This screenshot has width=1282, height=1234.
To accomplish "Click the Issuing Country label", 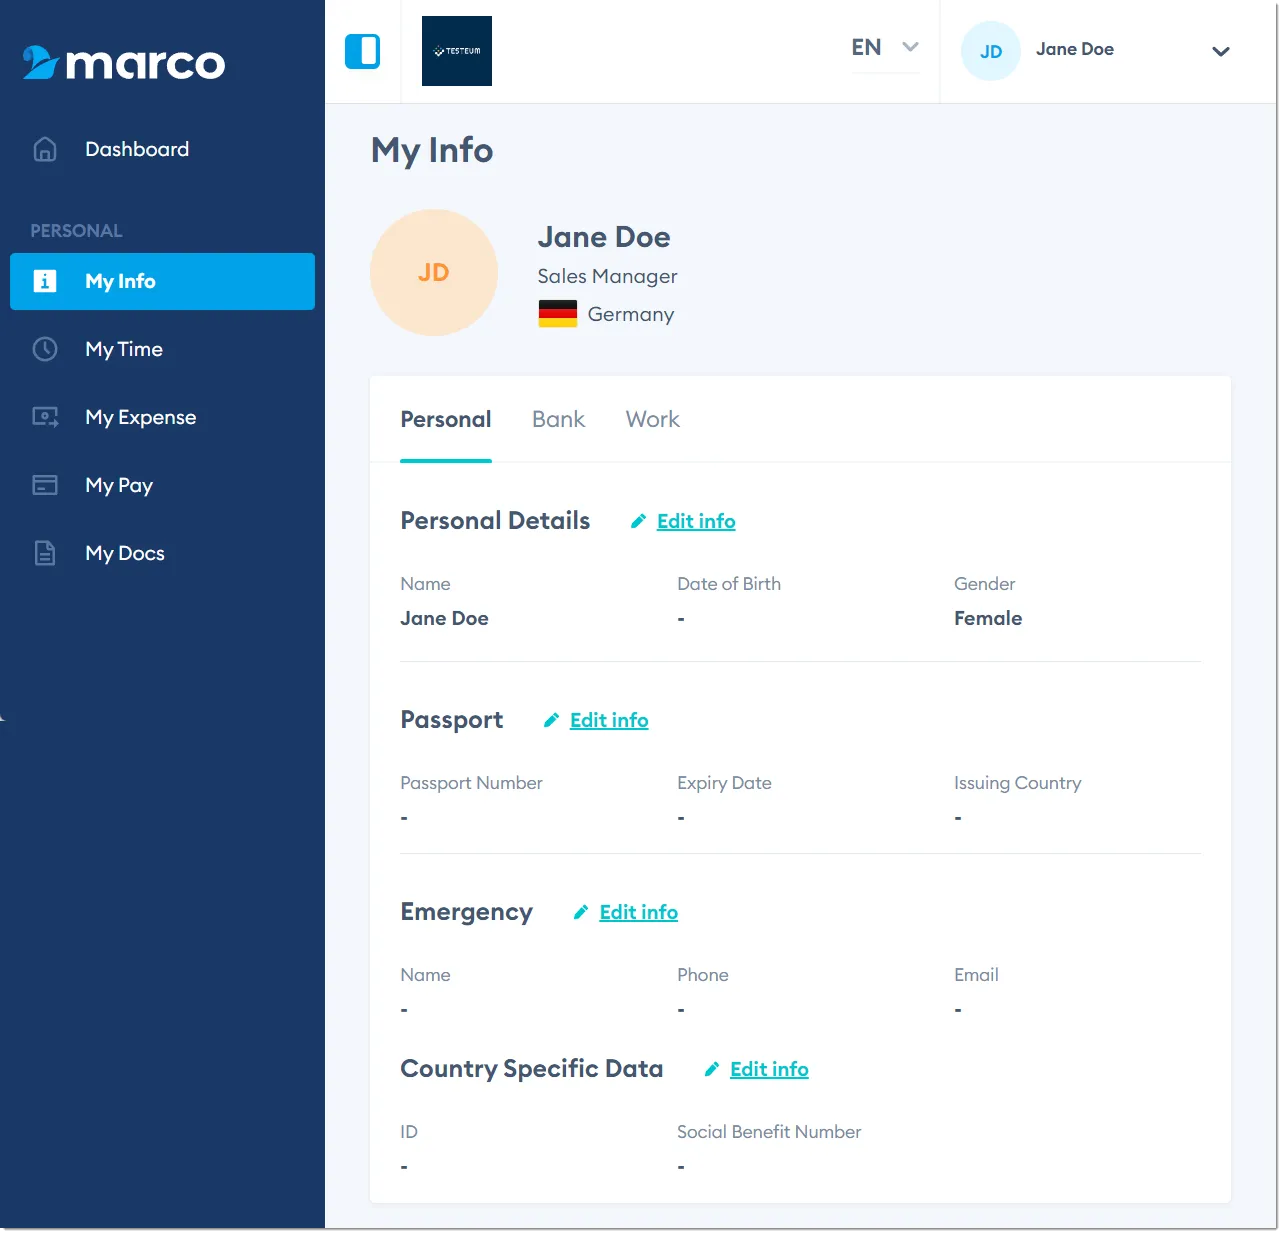I will click(x=1018, y=783).
